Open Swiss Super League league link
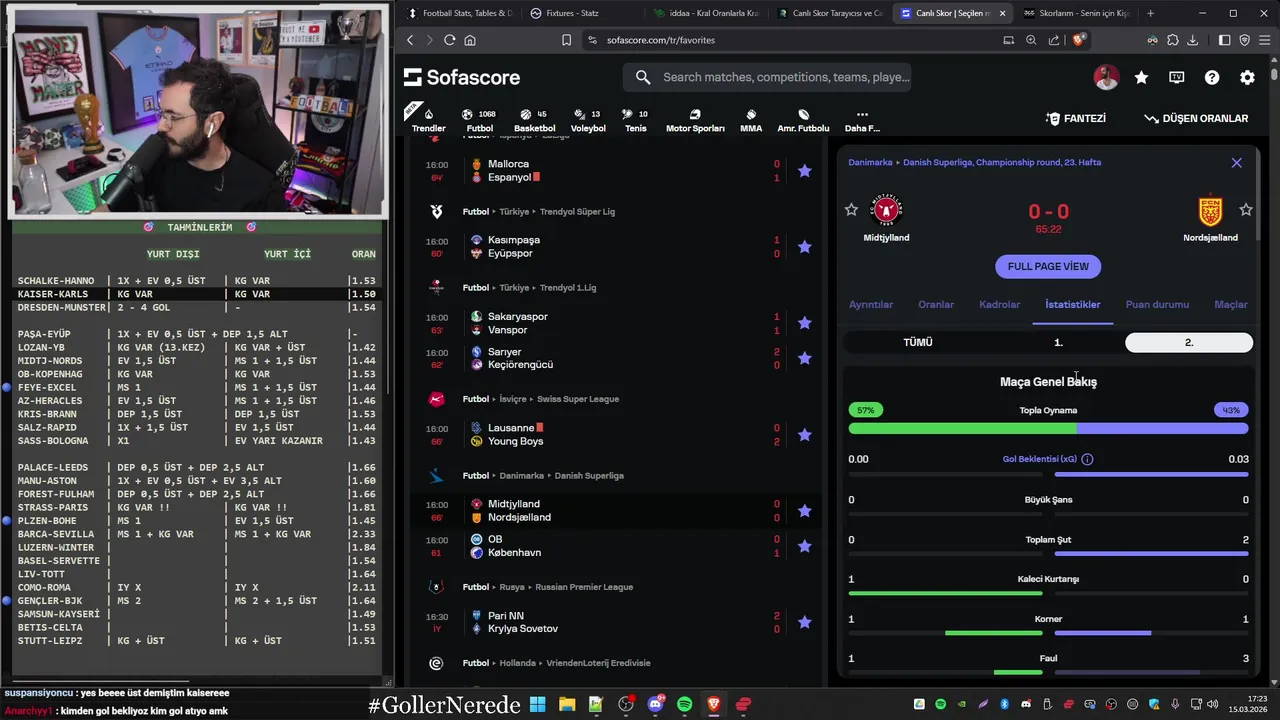Screen dimensions: 1280x720 tap(578, 399)
